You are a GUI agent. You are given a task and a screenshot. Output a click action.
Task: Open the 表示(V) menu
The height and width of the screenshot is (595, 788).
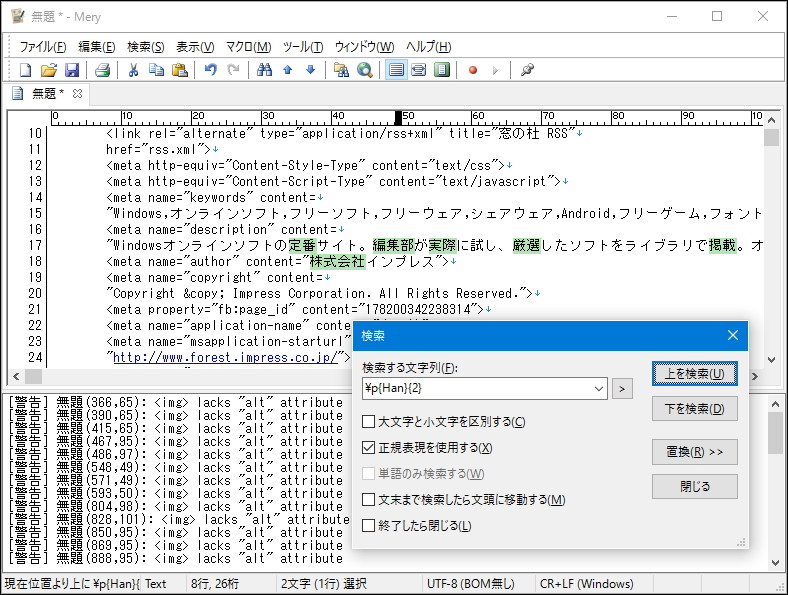click(195, 47)
